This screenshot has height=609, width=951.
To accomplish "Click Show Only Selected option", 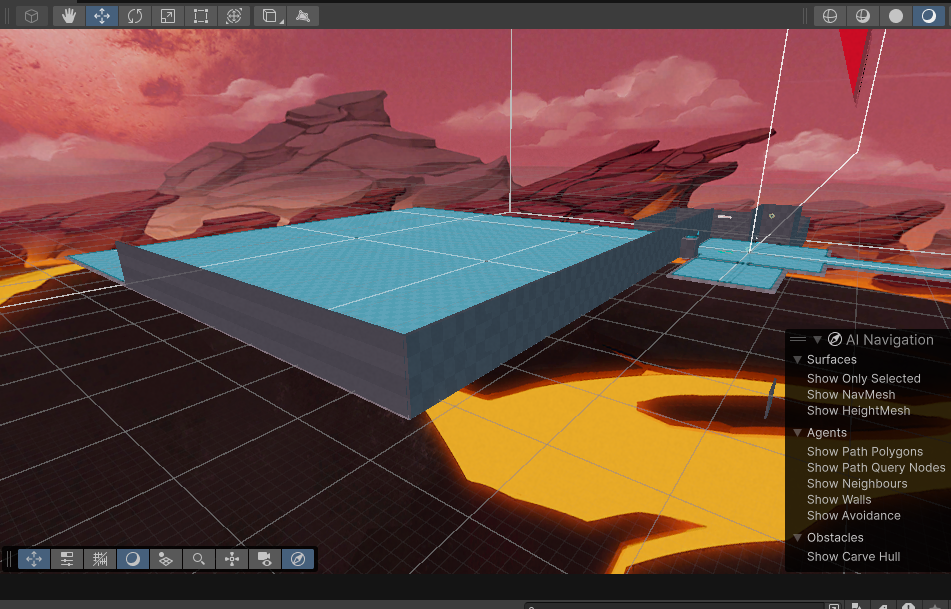I will pos(863,379).
